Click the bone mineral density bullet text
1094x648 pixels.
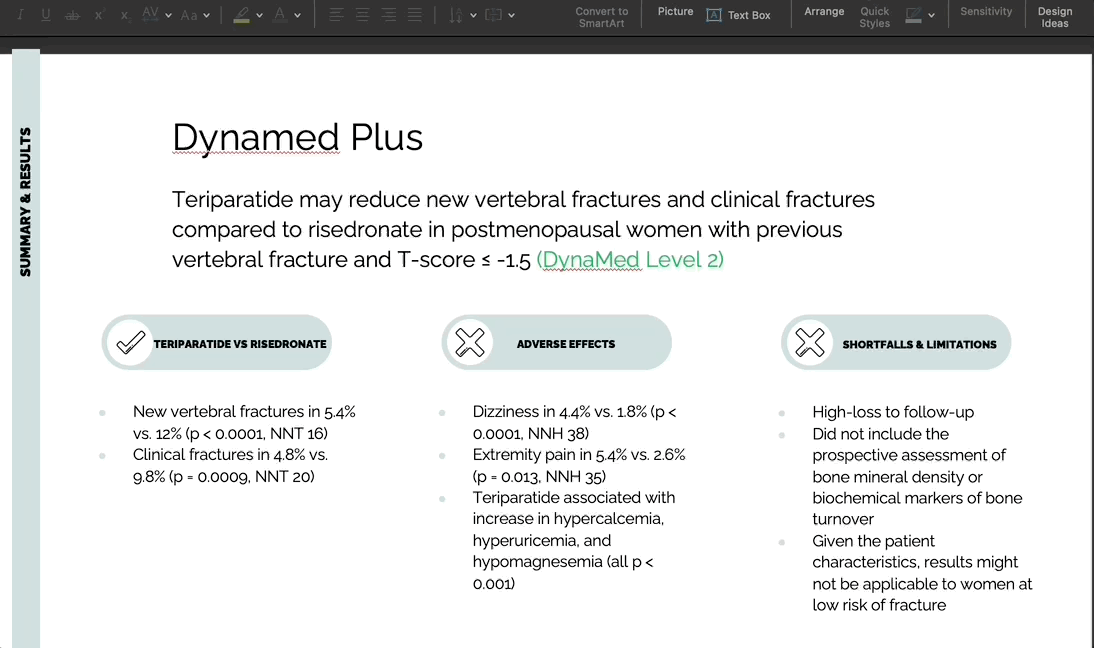(x=917, y=476)
